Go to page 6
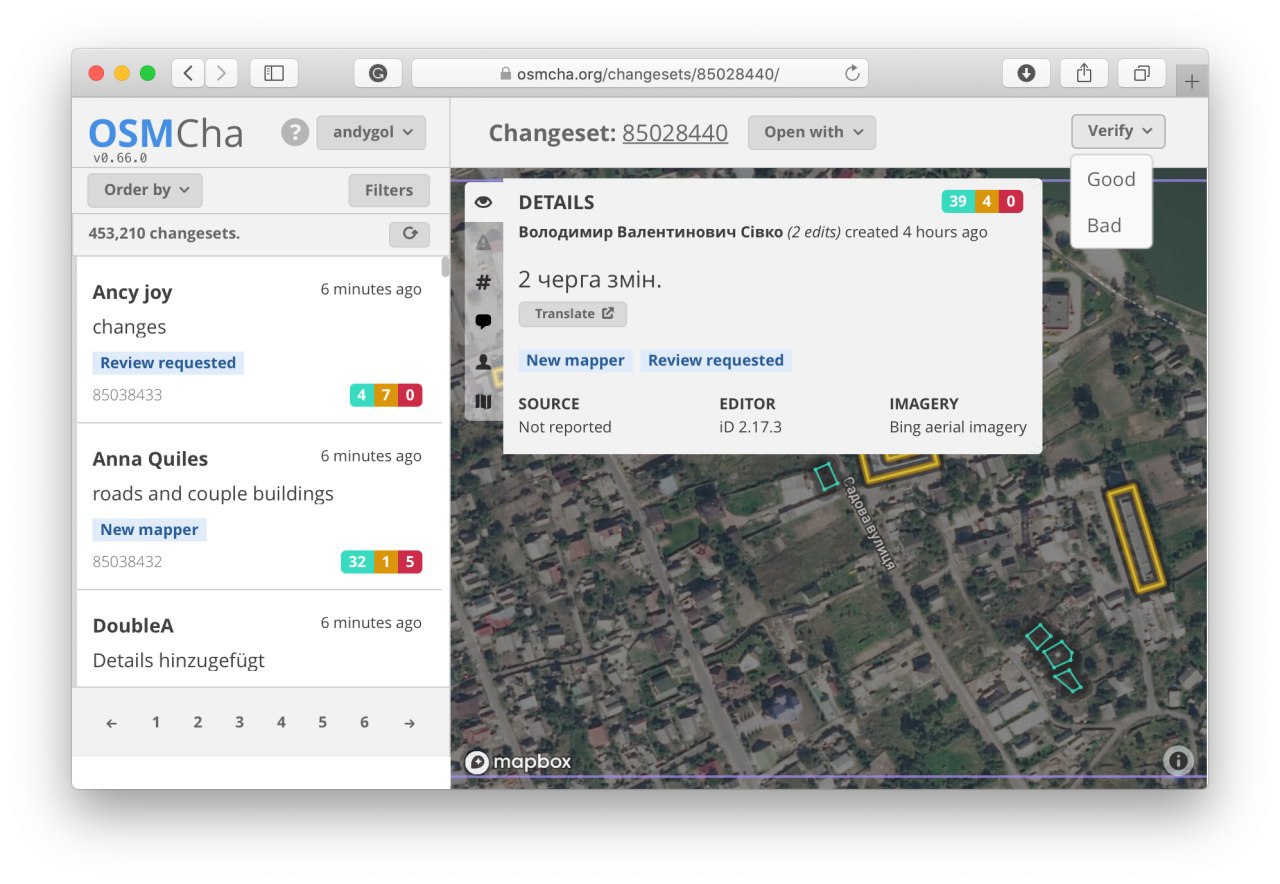Image resolution: width=1280 pixels, height=884 pixels. point(364,722)
